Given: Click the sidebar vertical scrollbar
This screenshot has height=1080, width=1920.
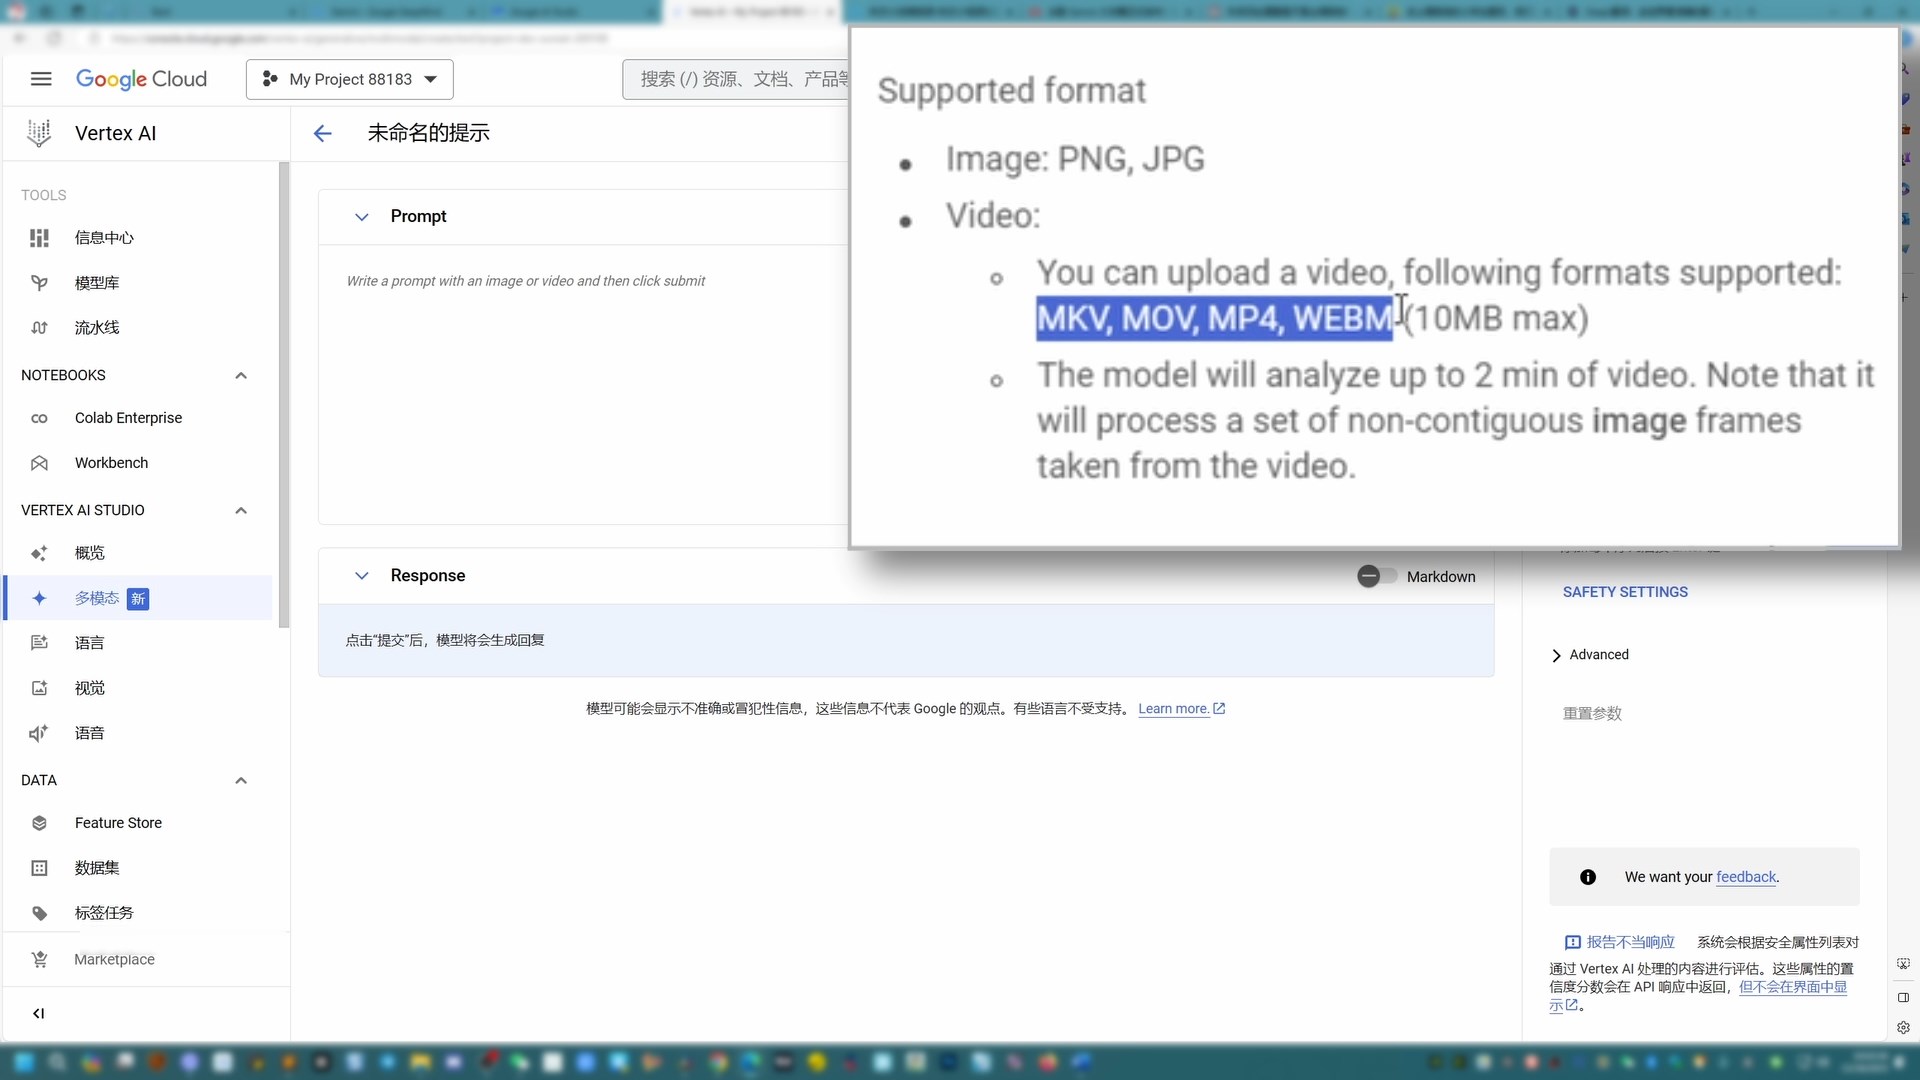Looking at the screenshot, I should tap(284, 395).
